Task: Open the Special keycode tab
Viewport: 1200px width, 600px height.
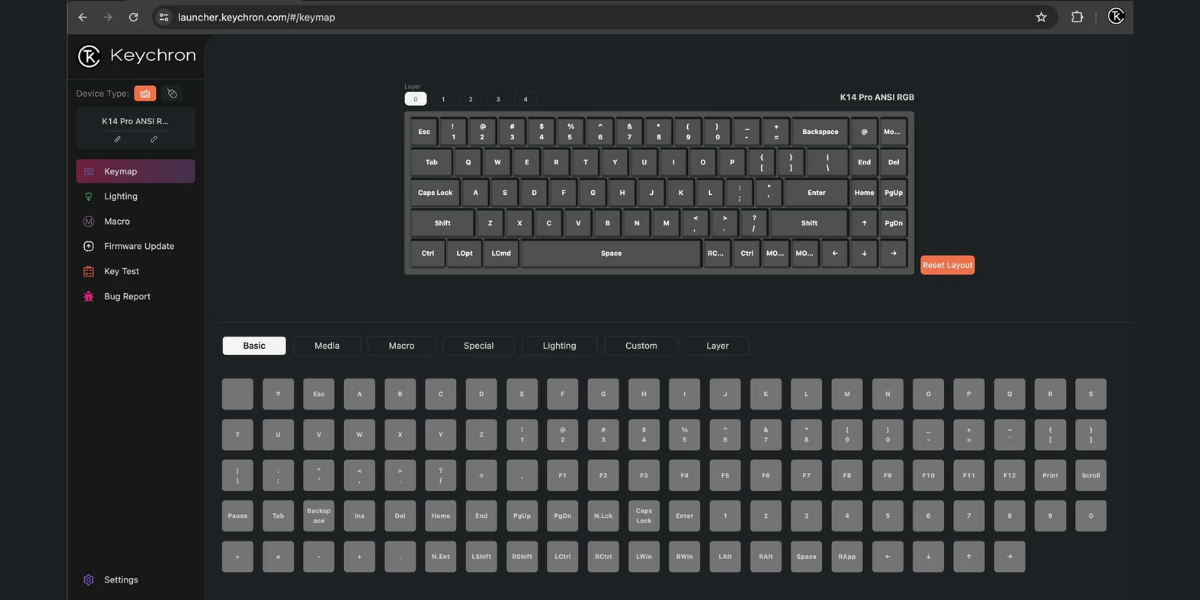Action: coord(478,346)
